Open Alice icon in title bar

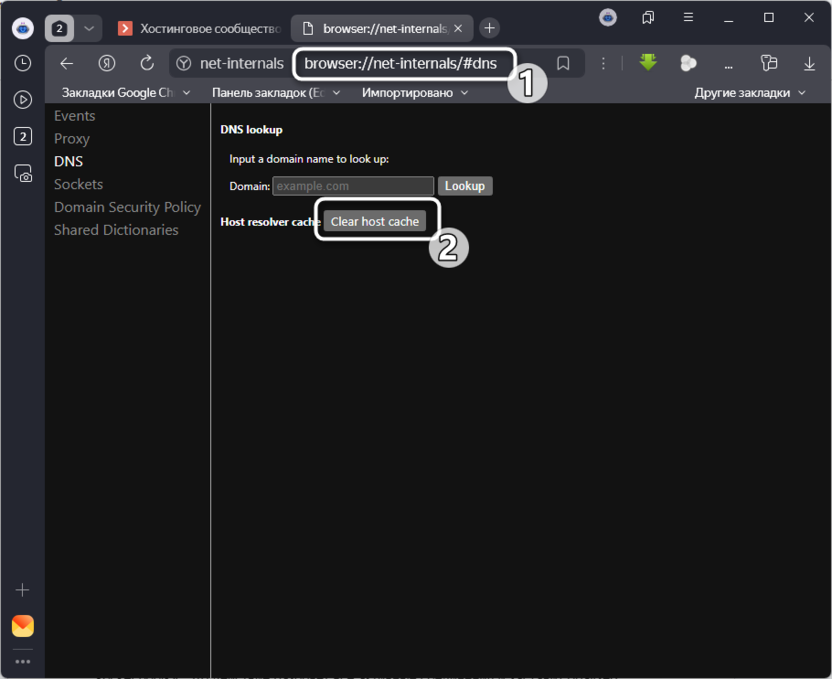[x=608, y=18]
